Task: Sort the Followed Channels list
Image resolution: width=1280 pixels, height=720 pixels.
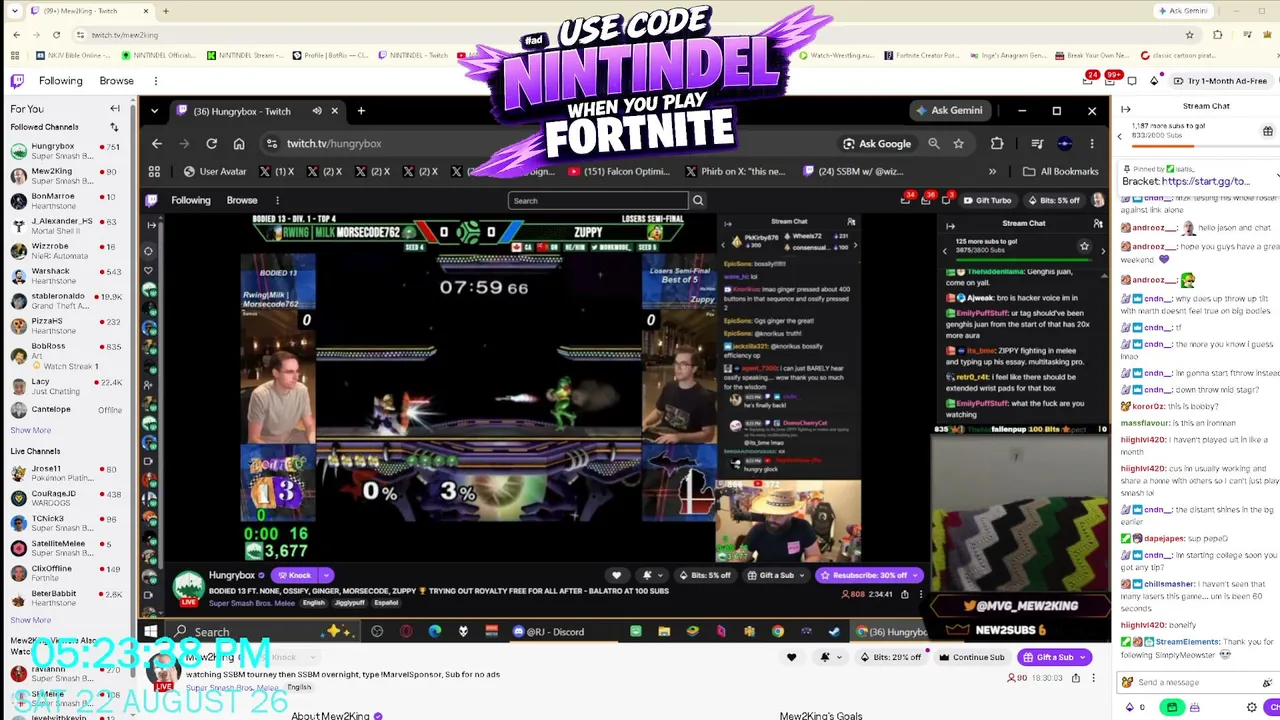Action: point(114,127)
